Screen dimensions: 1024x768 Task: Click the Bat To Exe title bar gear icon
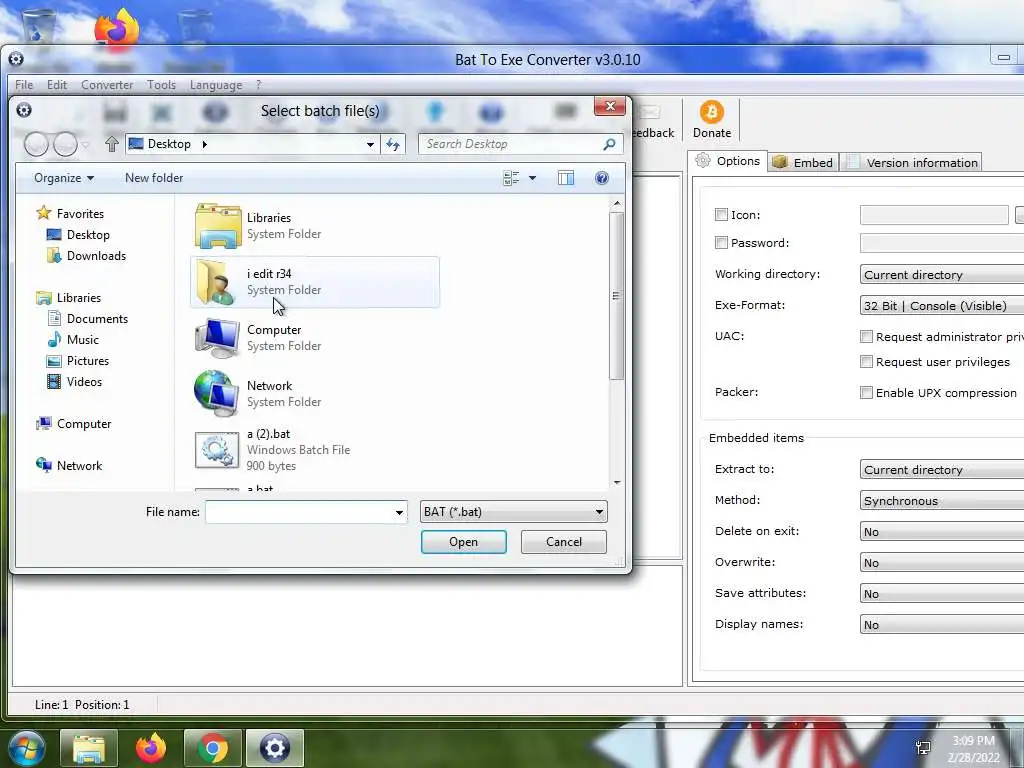tap(16, 59)
